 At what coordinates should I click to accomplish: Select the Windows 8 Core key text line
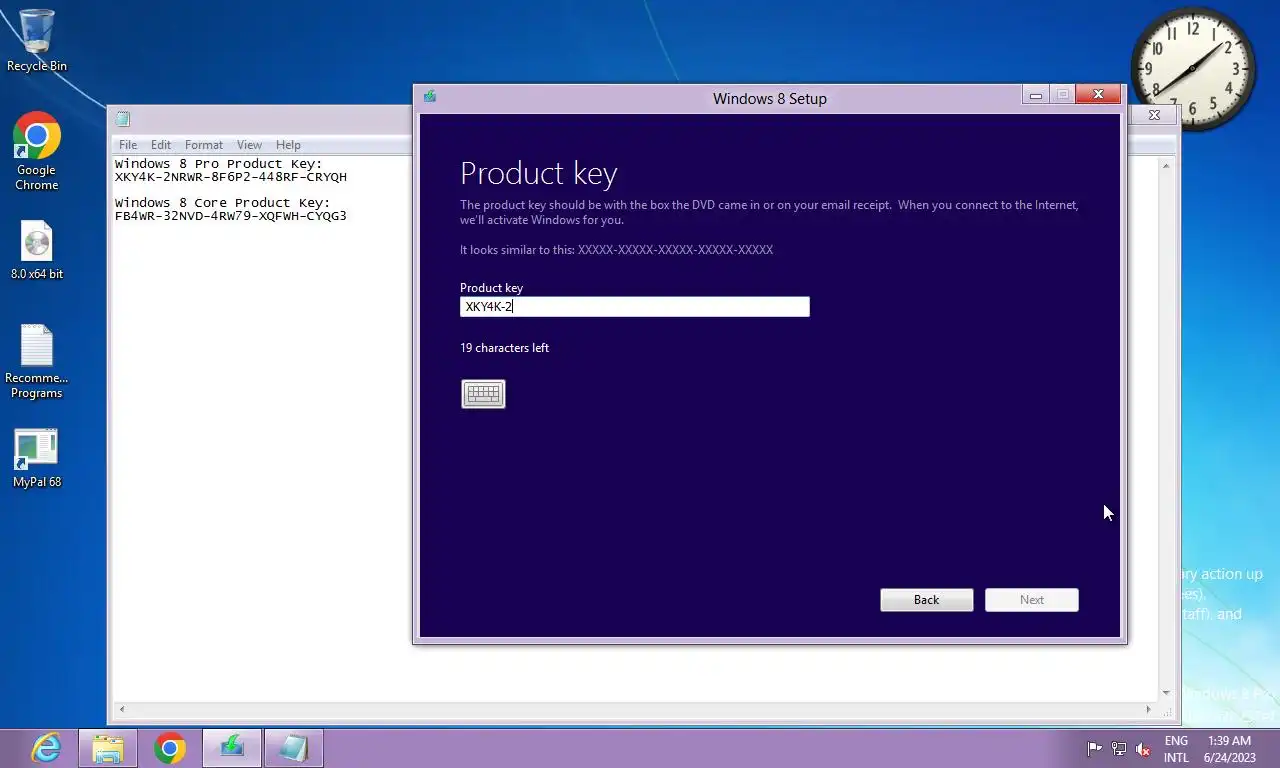pos(231,216)
